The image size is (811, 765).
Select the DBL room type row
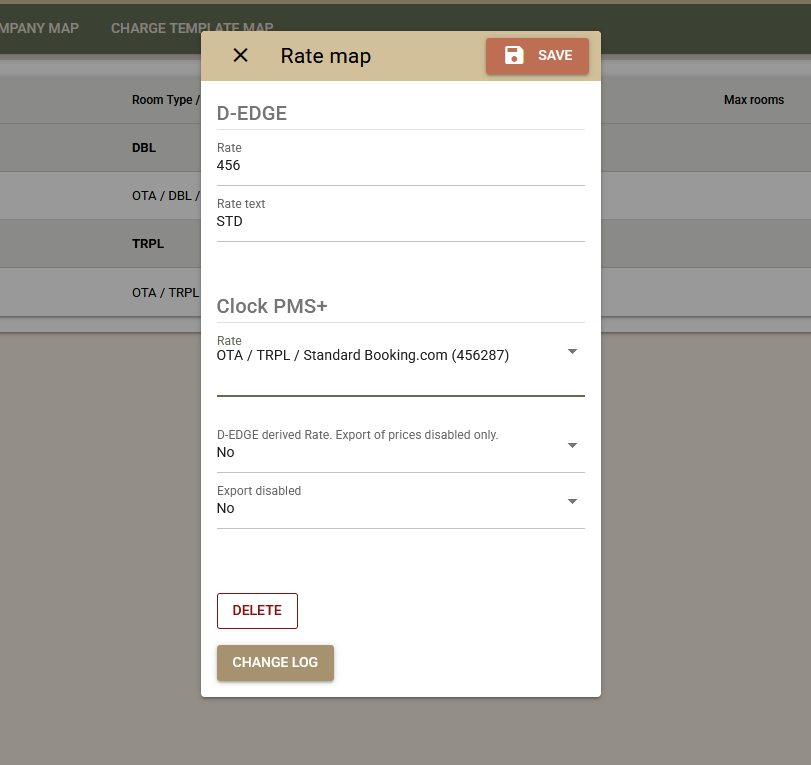tap(100, 147)
